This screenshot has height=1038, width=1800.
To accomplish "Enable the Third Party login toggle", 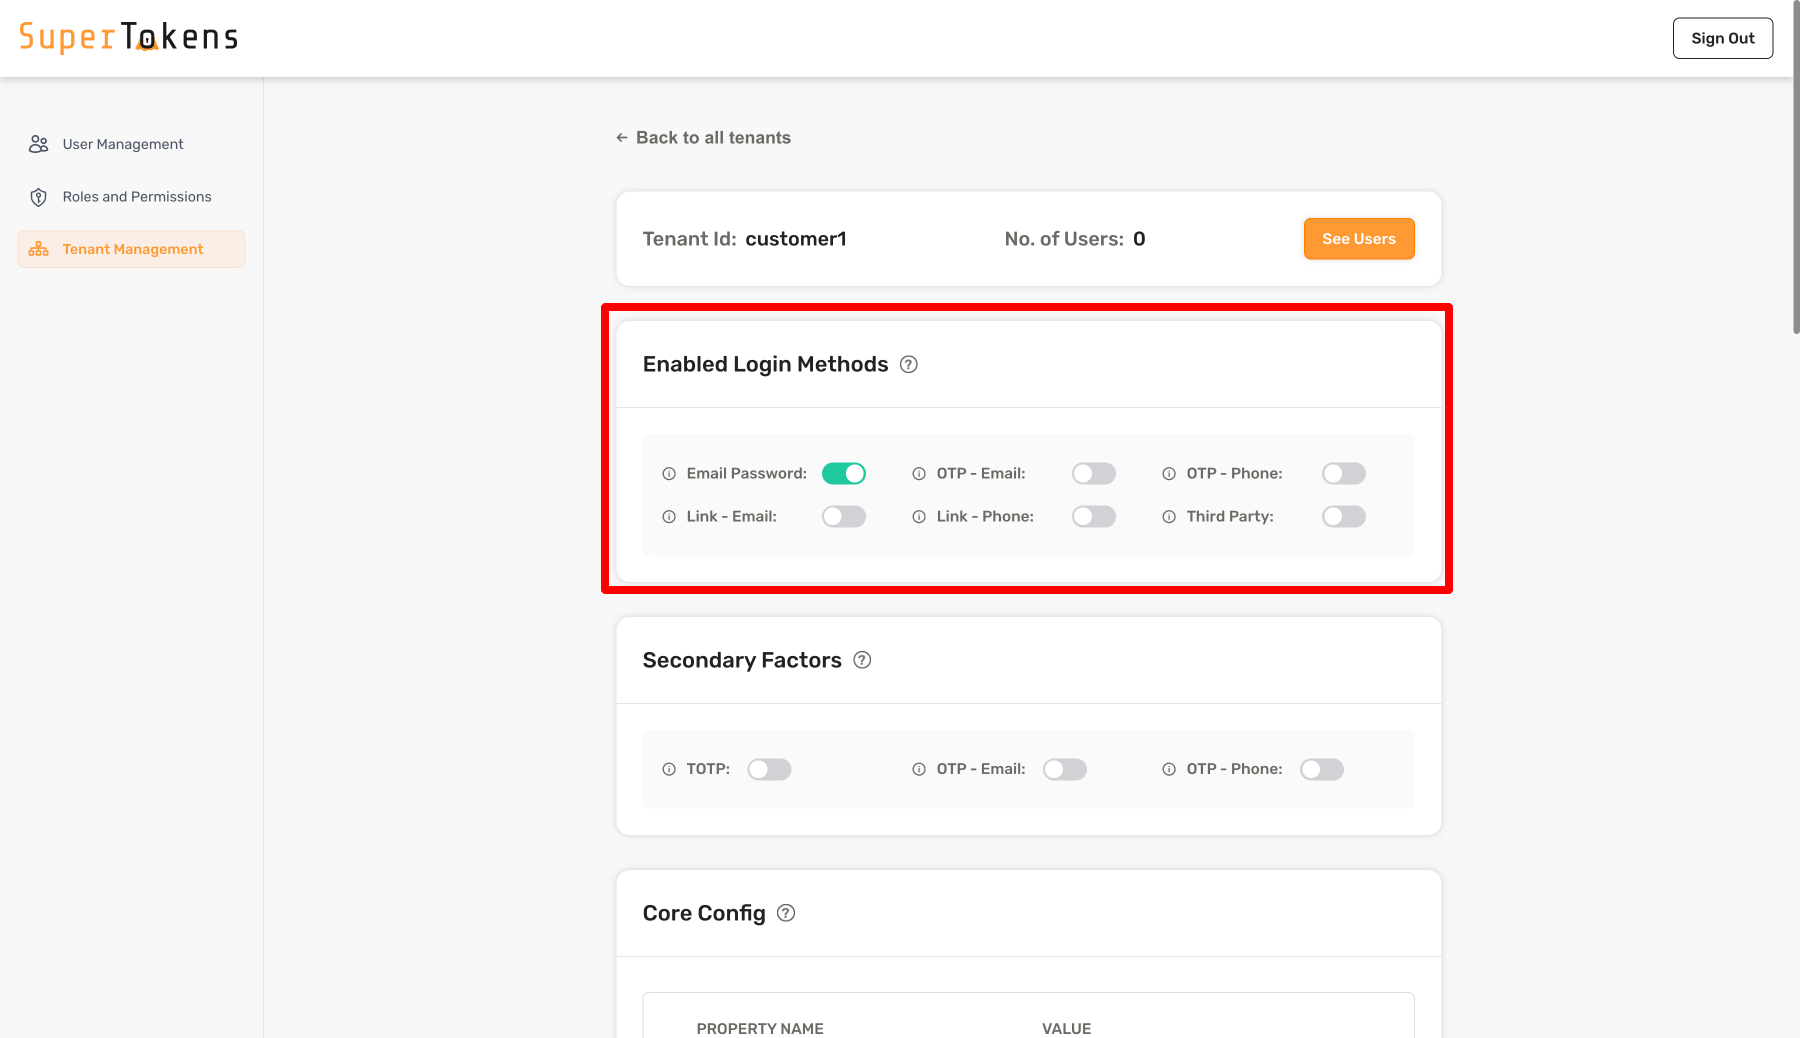I will pos(1343,517).
